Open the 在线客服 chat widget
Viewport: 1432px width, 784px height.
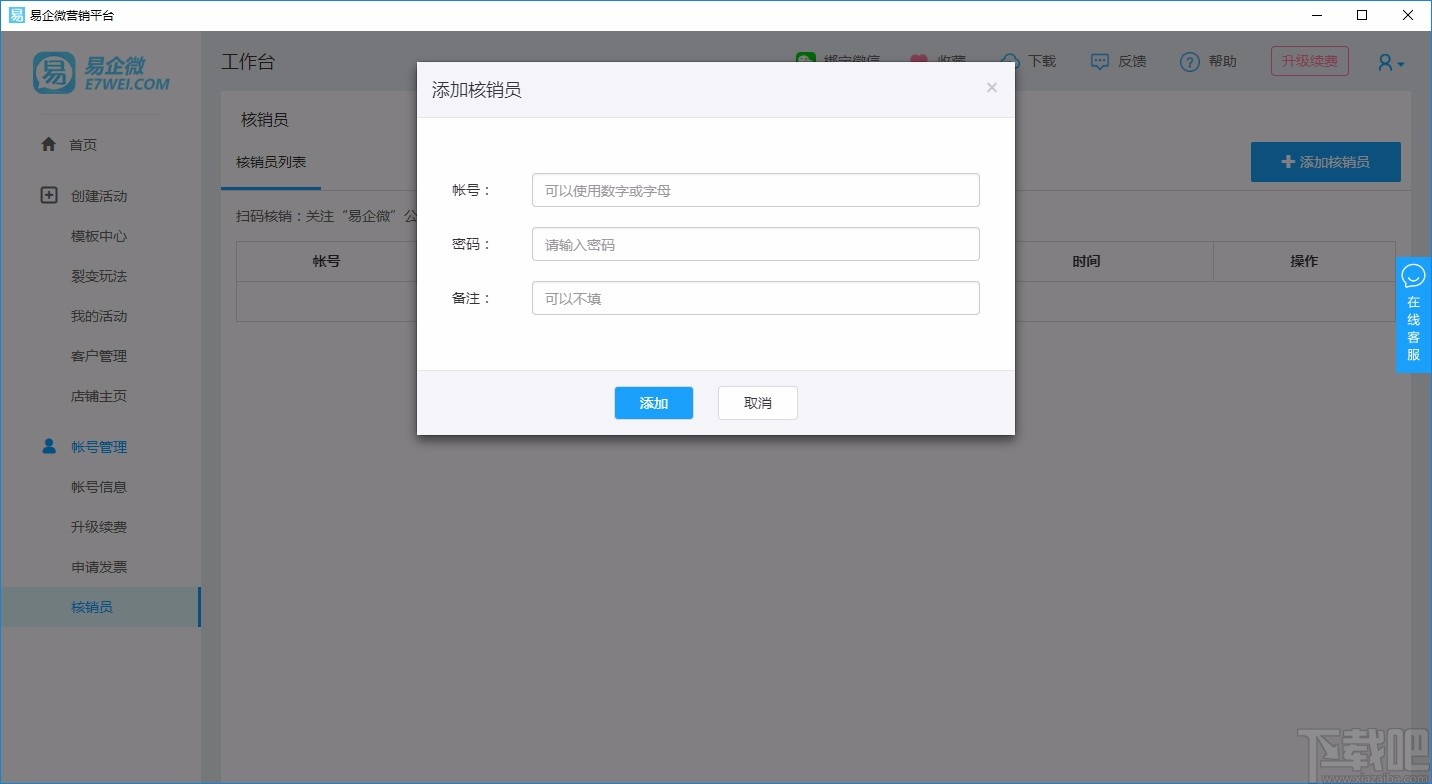(1413, 315)
